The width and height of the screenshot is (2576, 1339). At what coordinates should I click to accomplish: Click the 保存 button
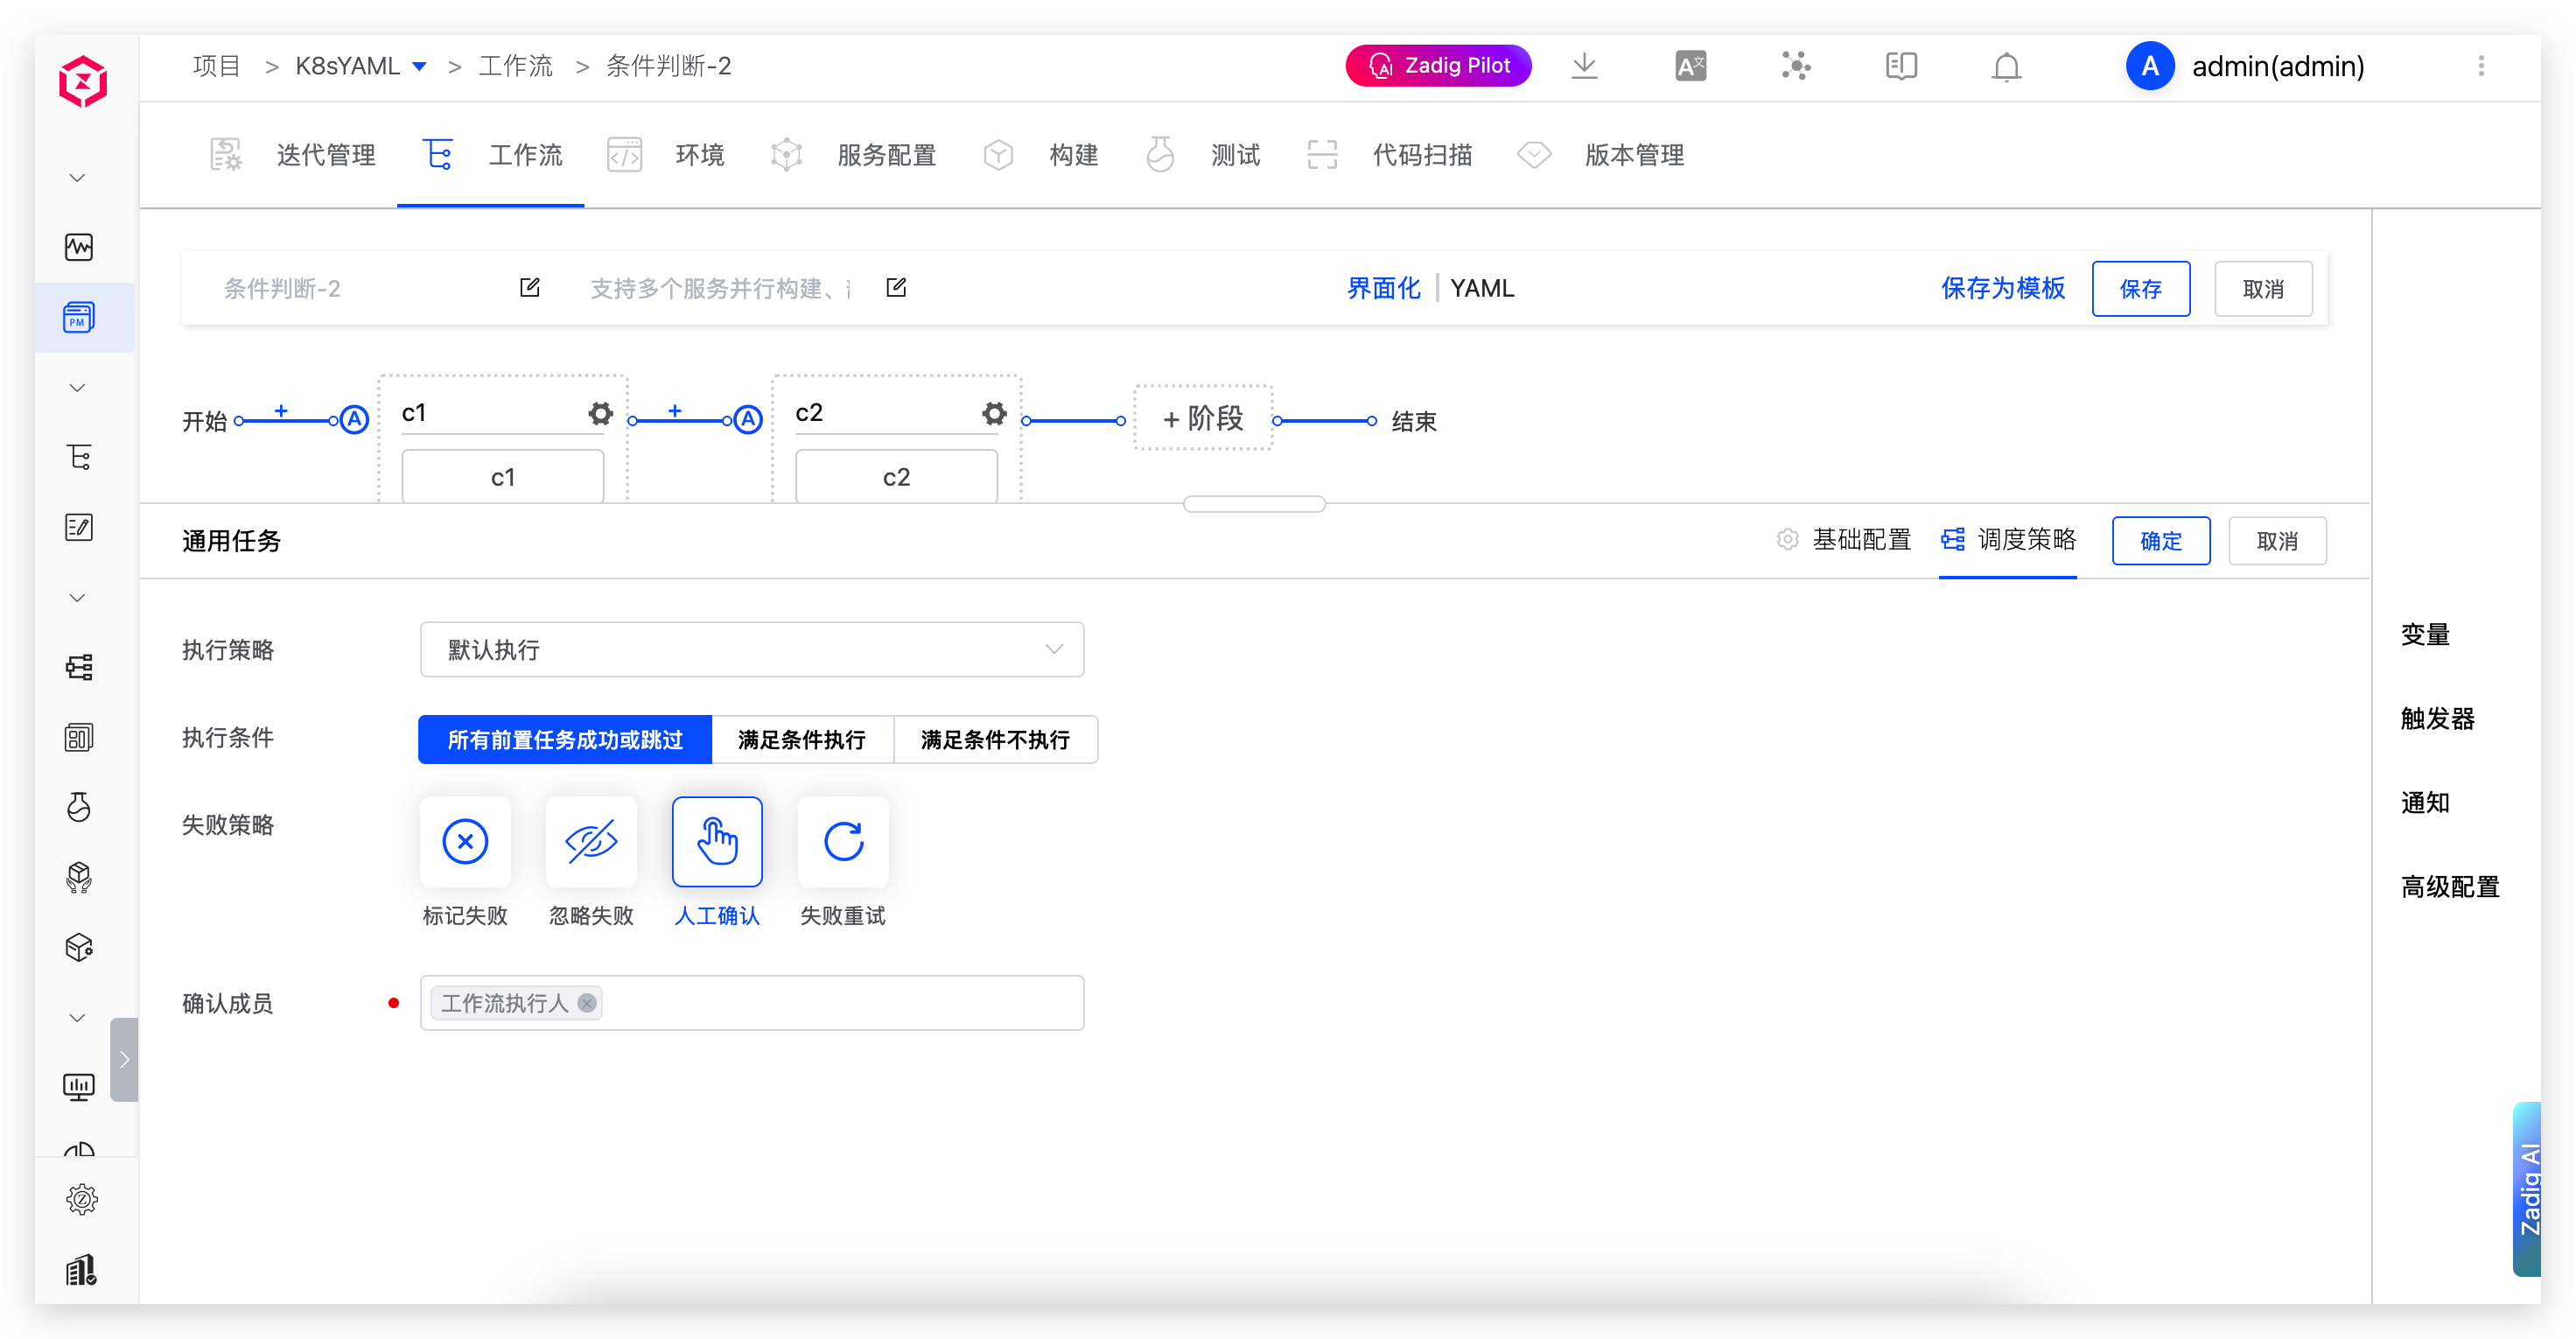(x=2140, y=289)
